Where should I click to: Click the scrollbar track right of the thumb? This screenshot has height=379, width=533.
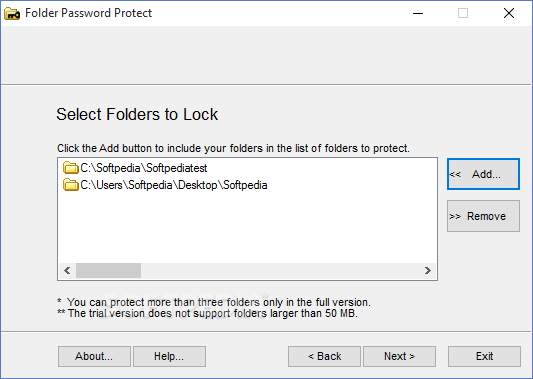pos(280,271)
